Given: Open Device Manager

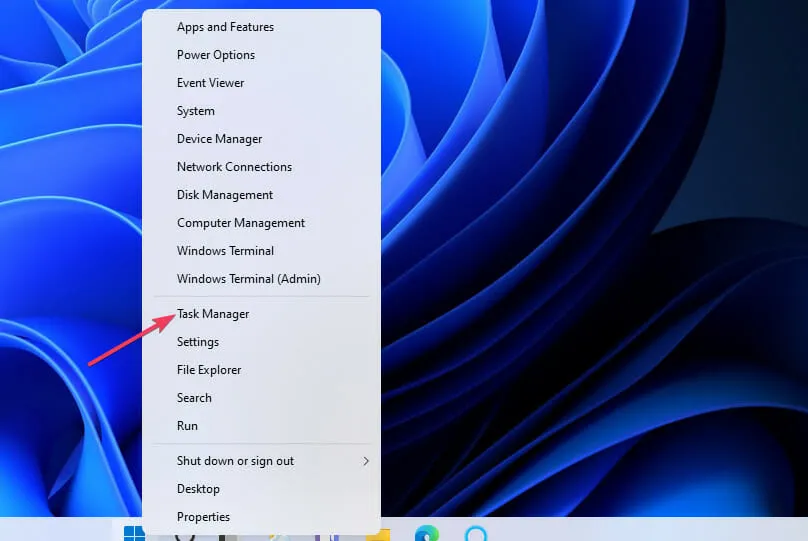Looking at the screenshot, I should pos(220,139).
